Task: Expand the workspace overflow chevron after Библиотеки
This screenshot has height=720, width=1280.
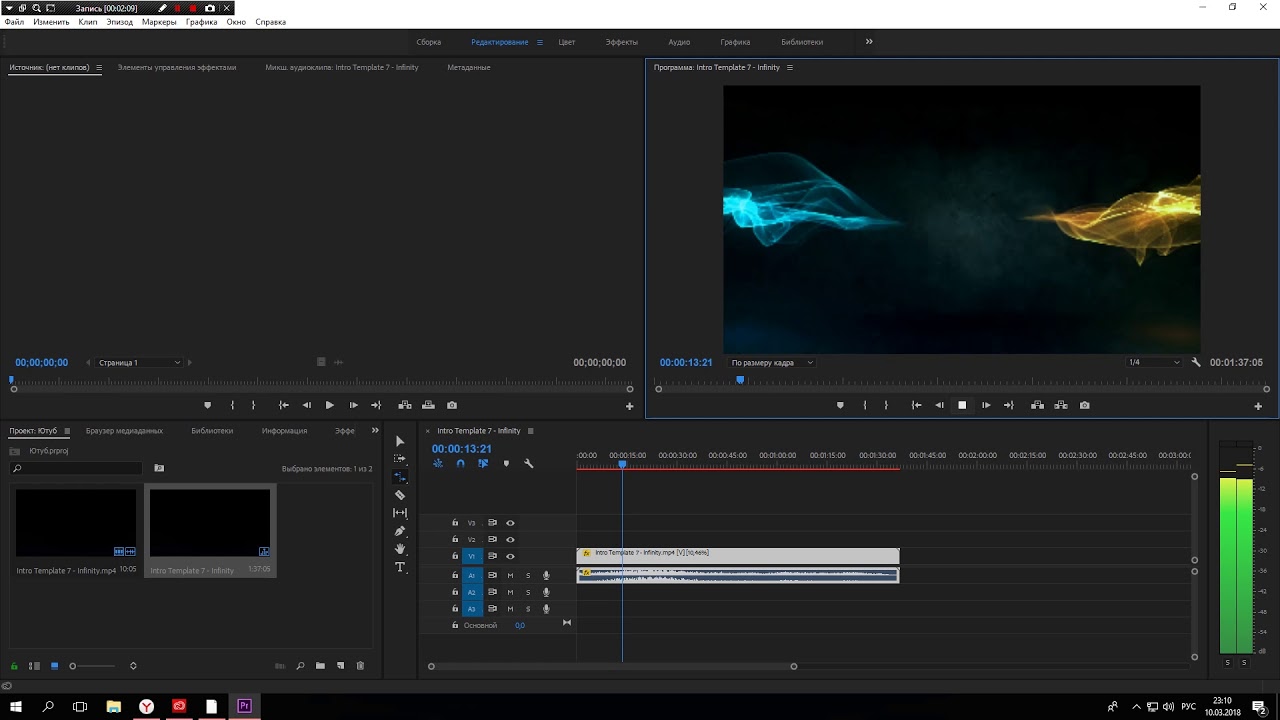Action: coord(869,42)
